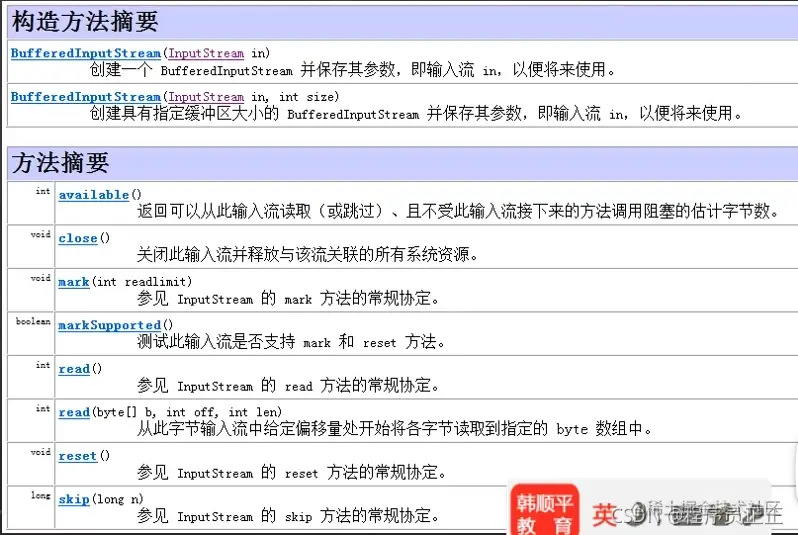Open the reset() method link
This screenshot has width=798, height=535.
click(x=77, y=456)
